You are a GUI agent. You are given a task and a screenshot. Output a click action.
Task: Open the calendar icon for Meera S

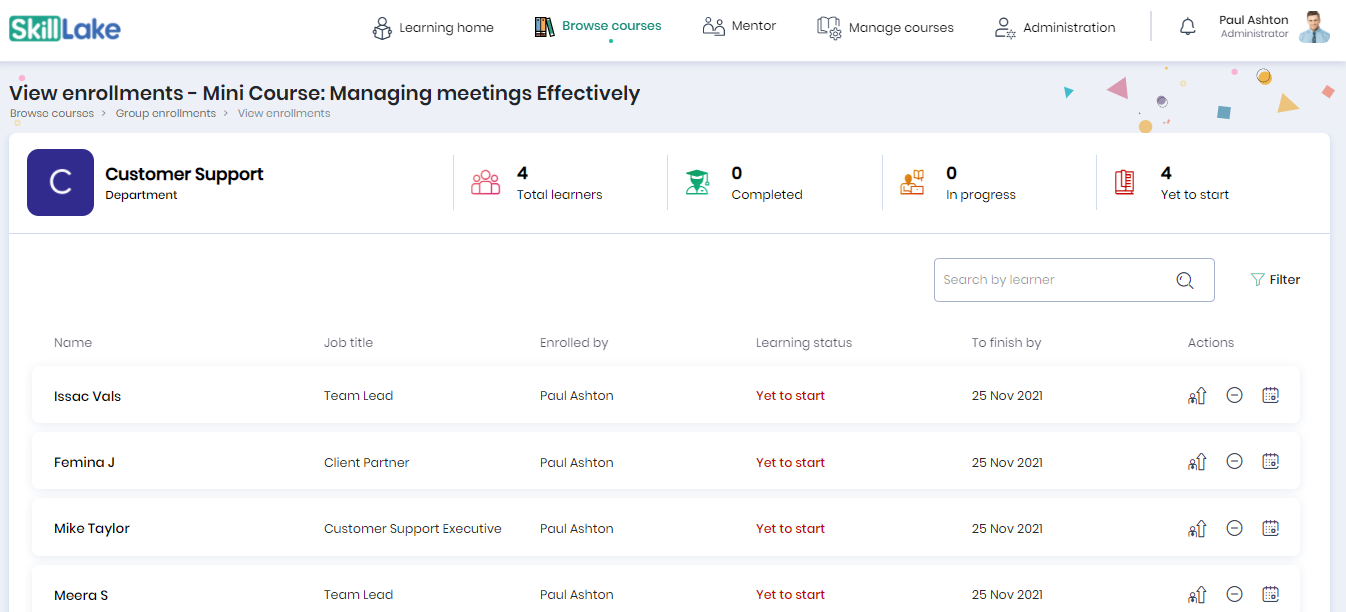[x=1270, y=594]
